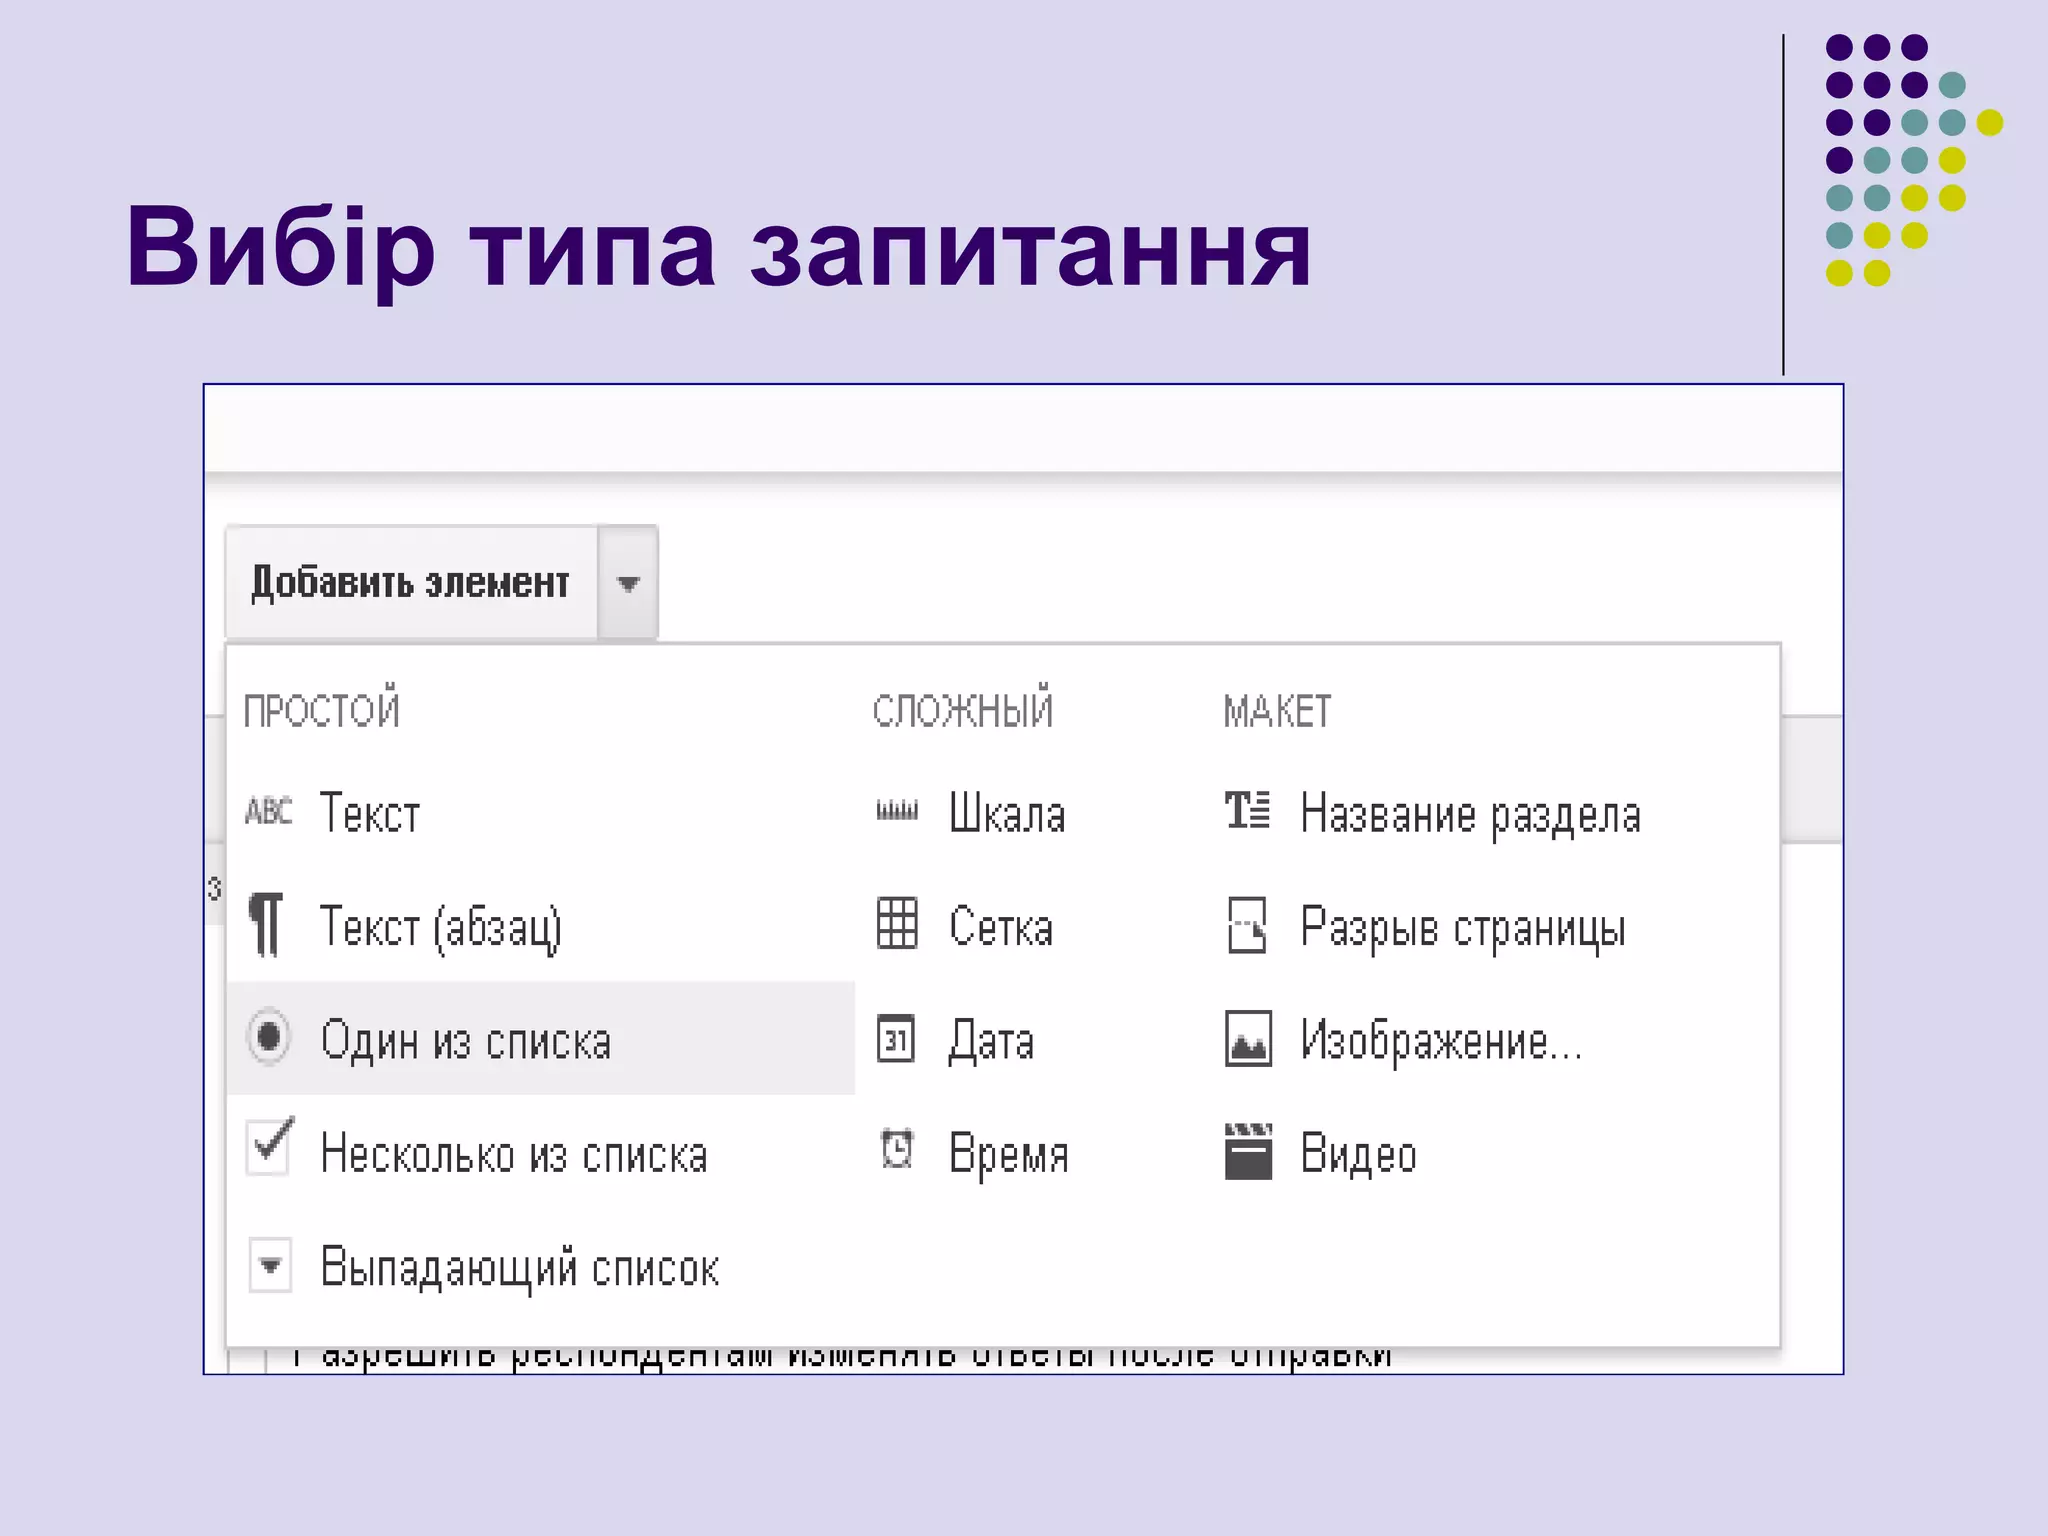Click the calendar icon beside Дата
Screen dimensions: 2048x1536
[896, 1038]
